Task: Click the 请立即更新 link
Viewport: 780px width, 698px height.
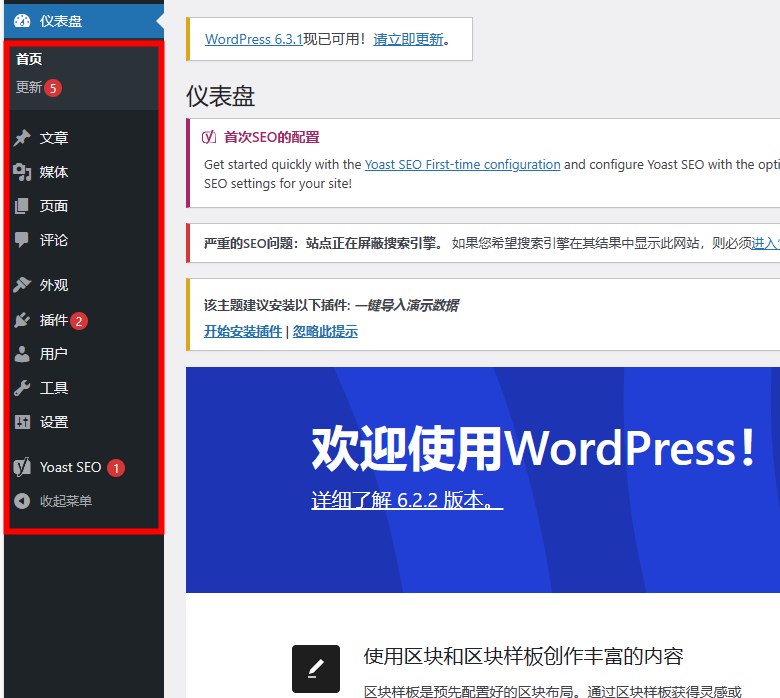Action: [408, 39]
